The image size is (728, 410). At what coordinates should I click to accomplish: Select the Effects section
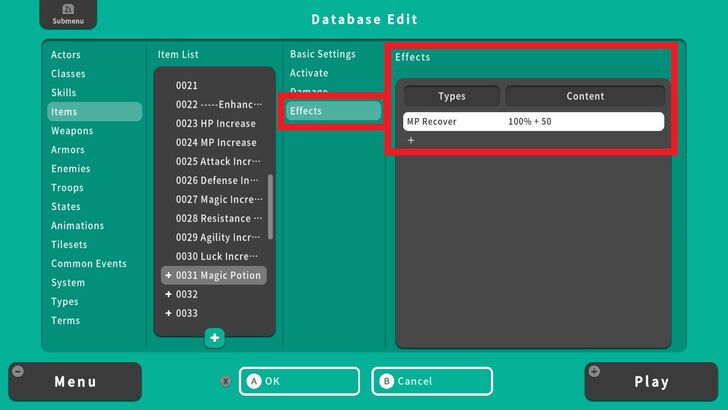pyautogui.click(x=333, y=111)
